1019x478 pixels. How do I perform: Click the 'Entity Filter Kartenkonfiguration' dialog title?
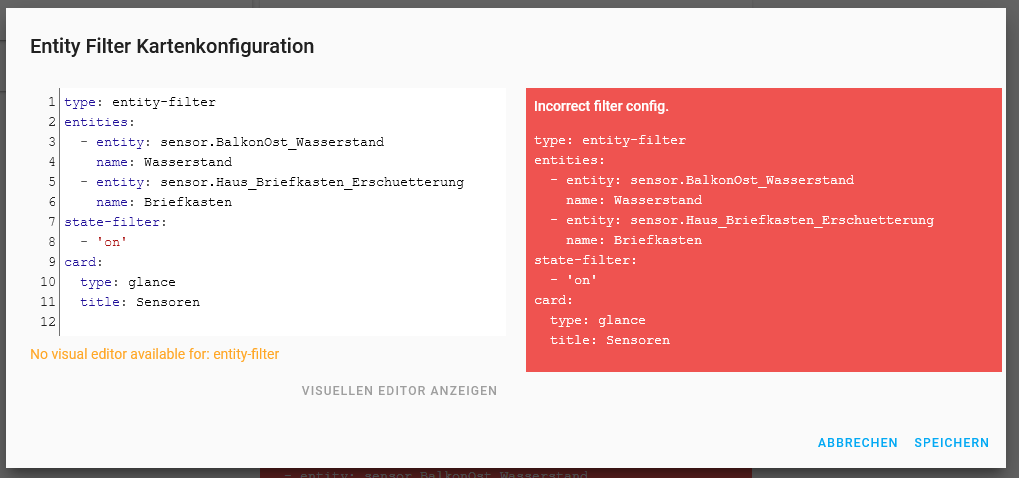click(172, 46)
